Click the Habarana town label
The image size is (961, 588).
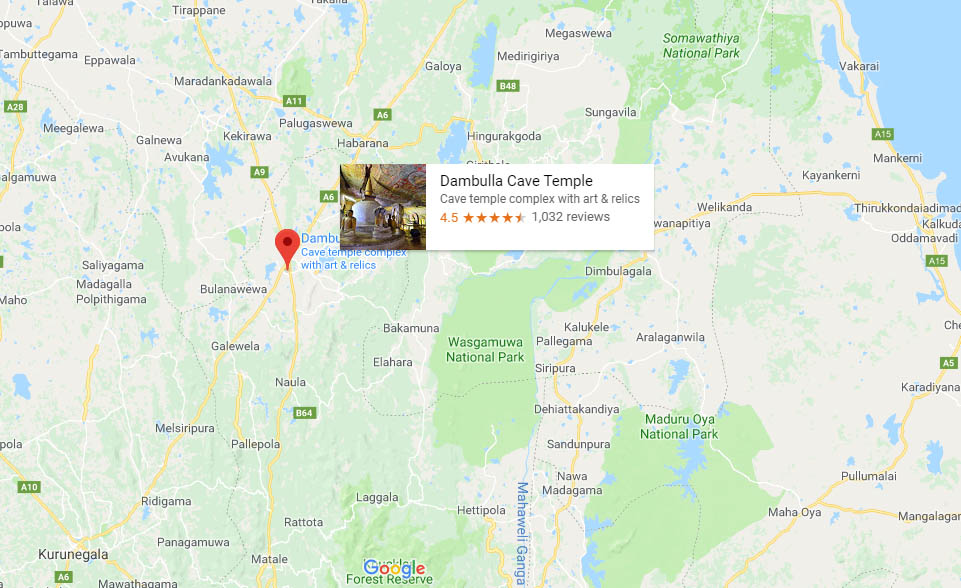363,143
